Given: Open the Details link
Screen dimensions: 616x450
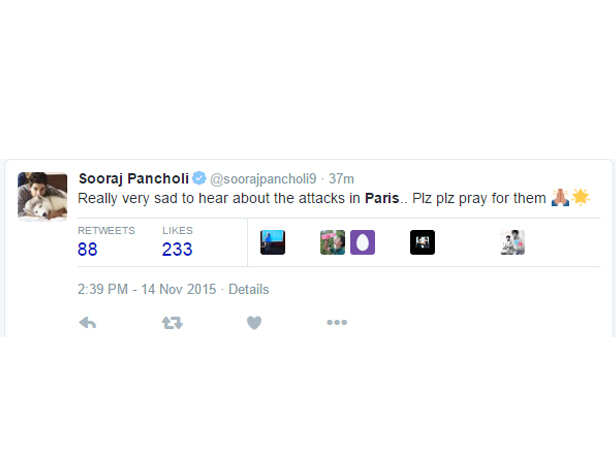Looking at the screenshot, I should [249, 289].
